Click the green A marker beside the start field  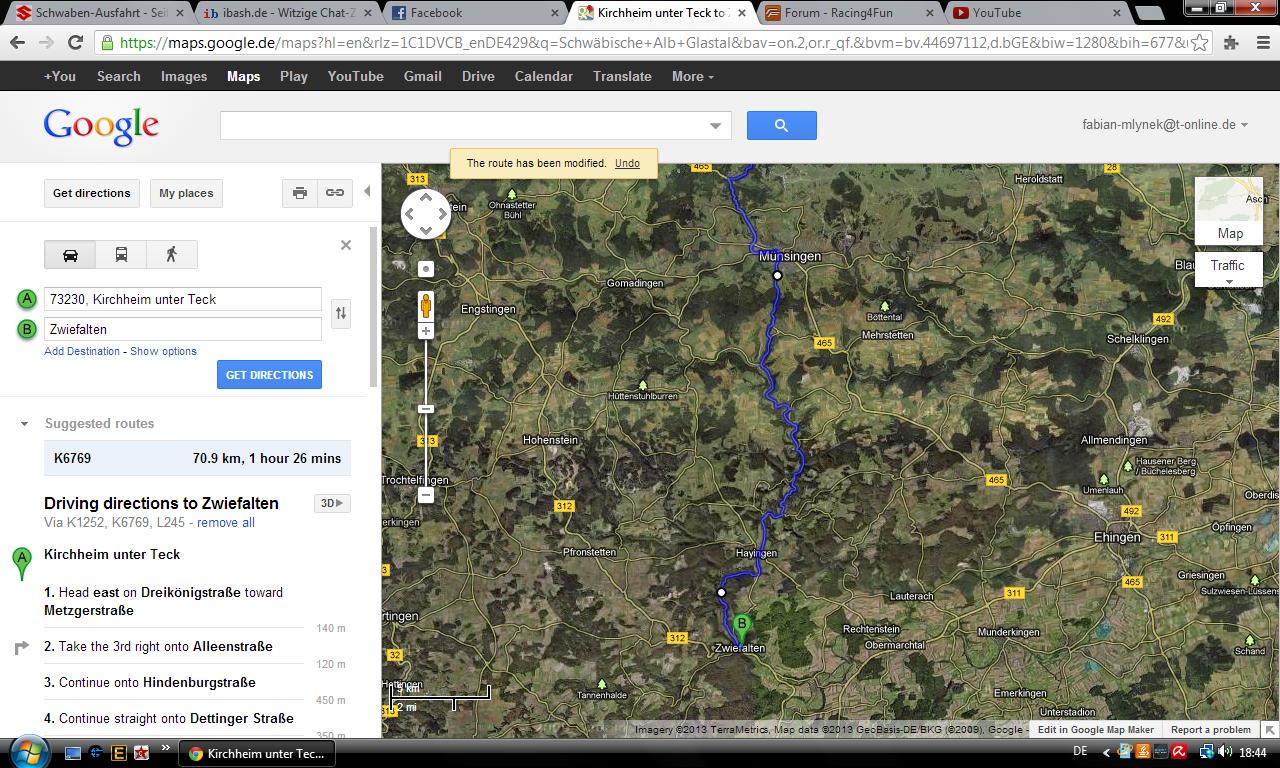(x=27, y=299)
